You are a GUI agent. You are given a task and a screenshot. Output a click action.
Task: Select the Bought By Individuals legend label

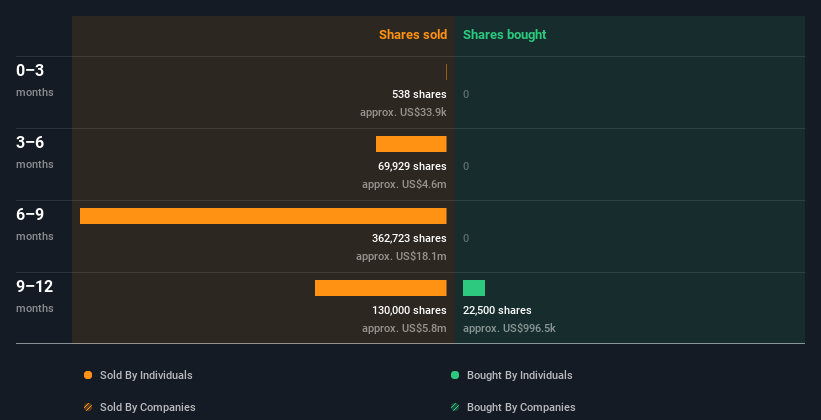(519, 375)
